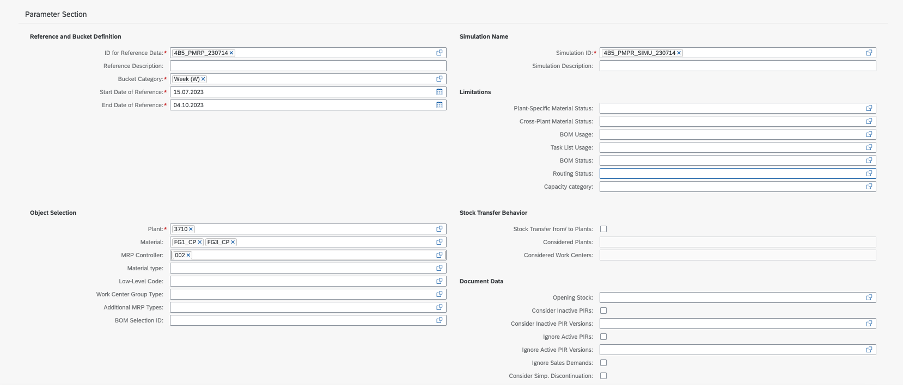Click the Limitations heading
Screen dimensions: 904x386
[x=475, y=92]
